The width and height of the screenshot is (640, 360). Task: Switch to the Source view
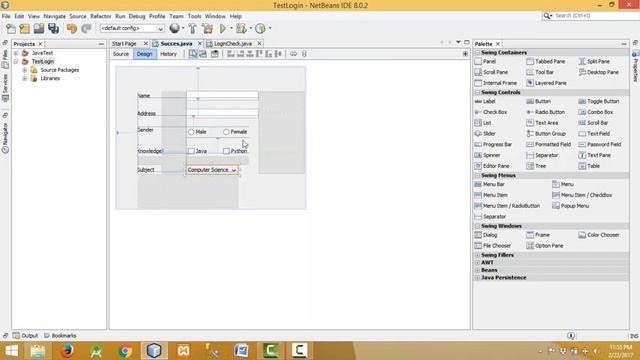point(121,54)
